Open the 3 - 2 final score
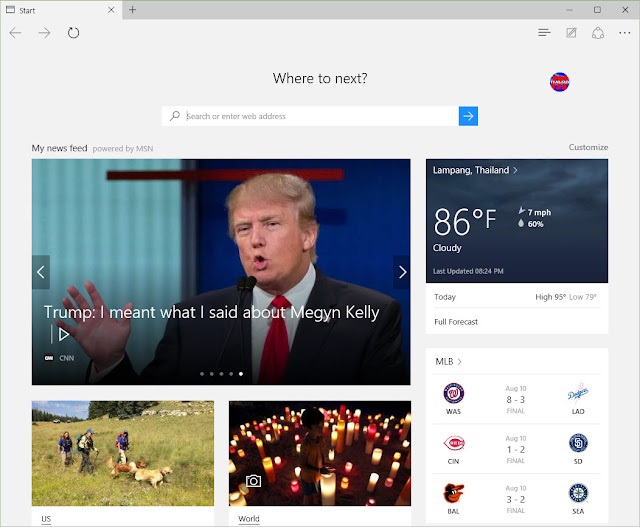This screenshot has height=527, width=640. [516, 499]
